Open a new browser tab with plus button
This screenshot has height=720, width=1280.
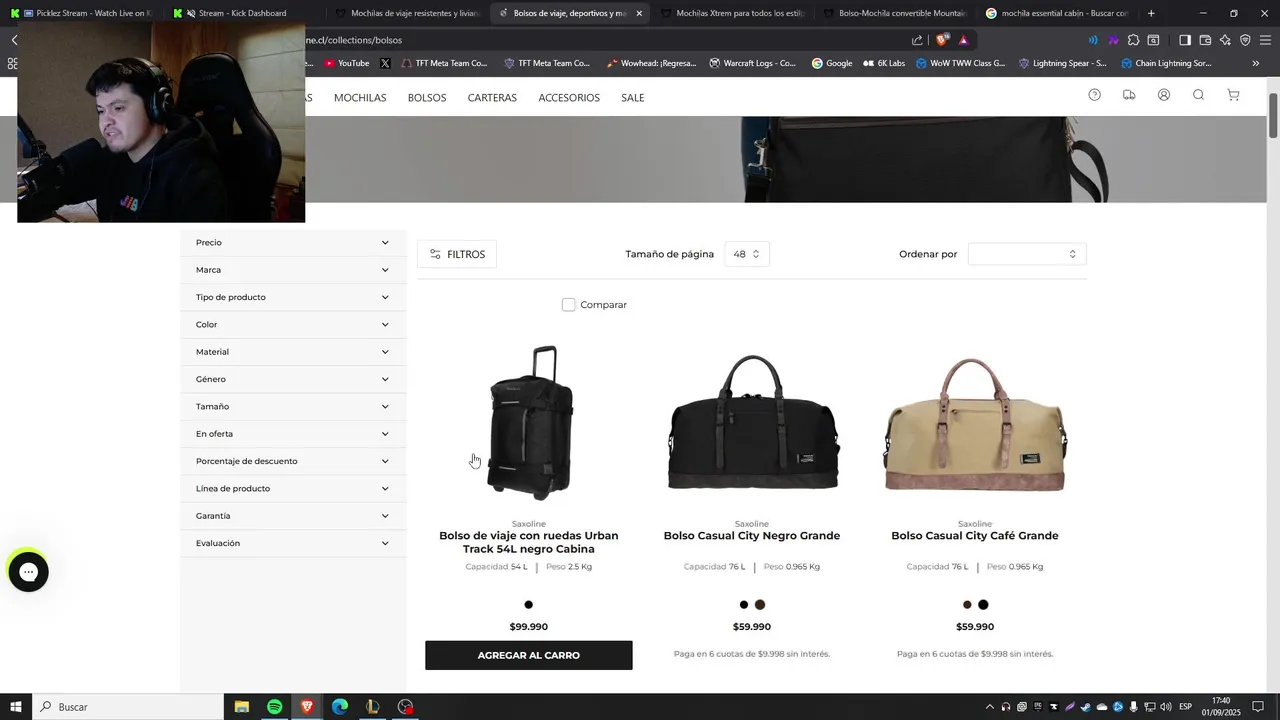point(1151,13)
